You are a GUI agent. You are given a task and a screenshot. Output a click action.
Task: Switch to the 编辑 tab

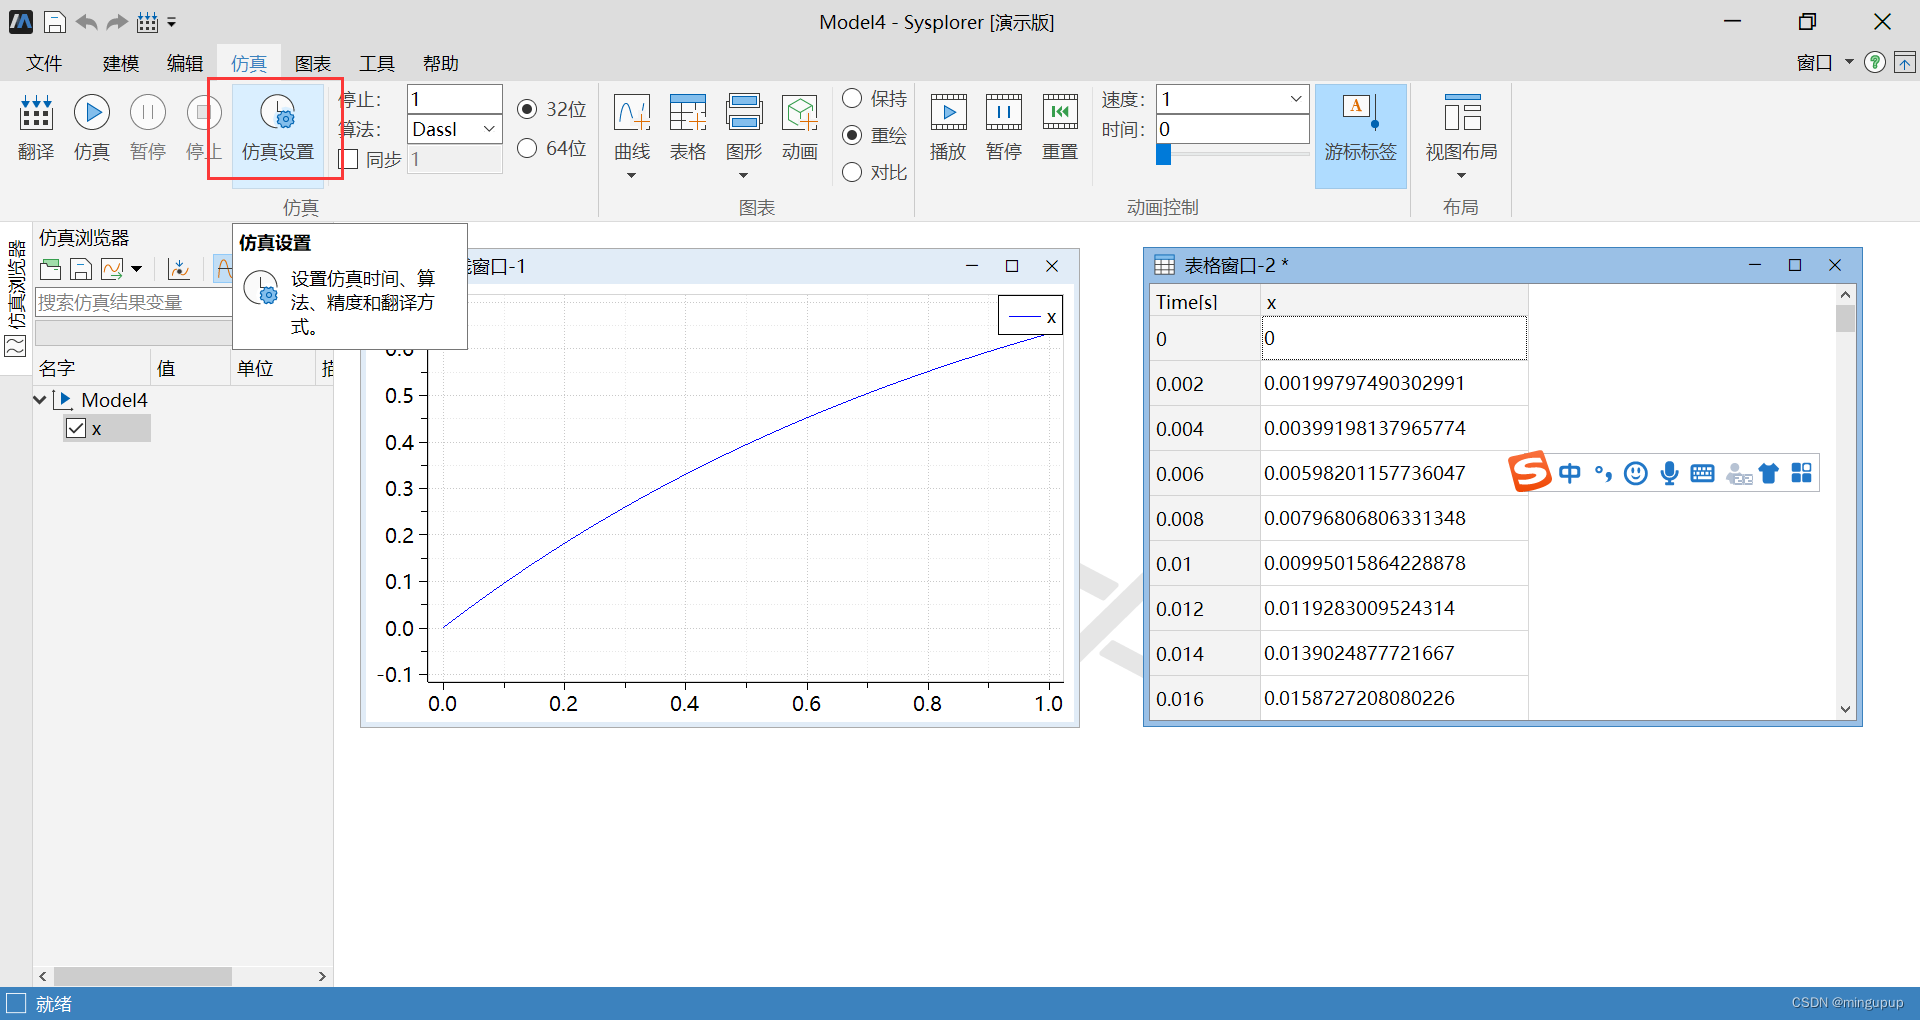click(185, 63)
